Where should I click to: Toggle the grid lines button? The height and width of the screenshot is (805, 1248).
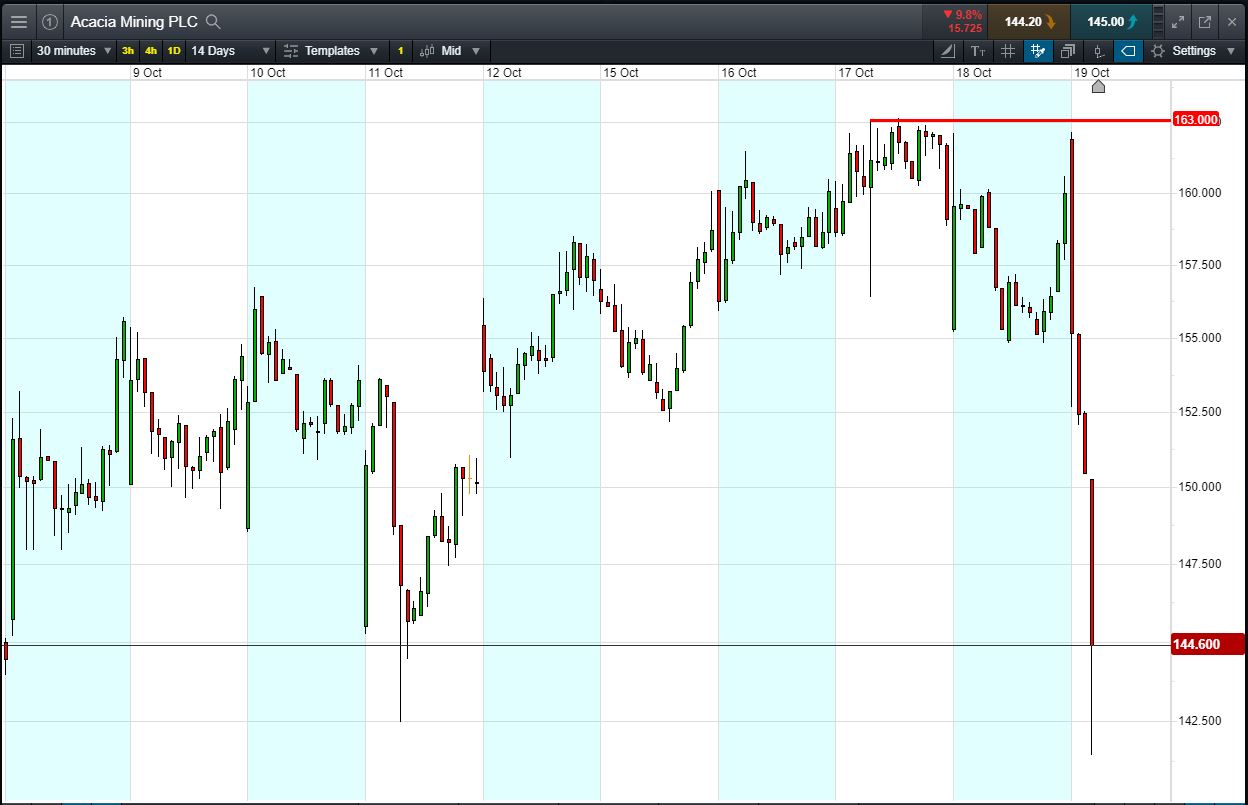(x=1008, y=51)
